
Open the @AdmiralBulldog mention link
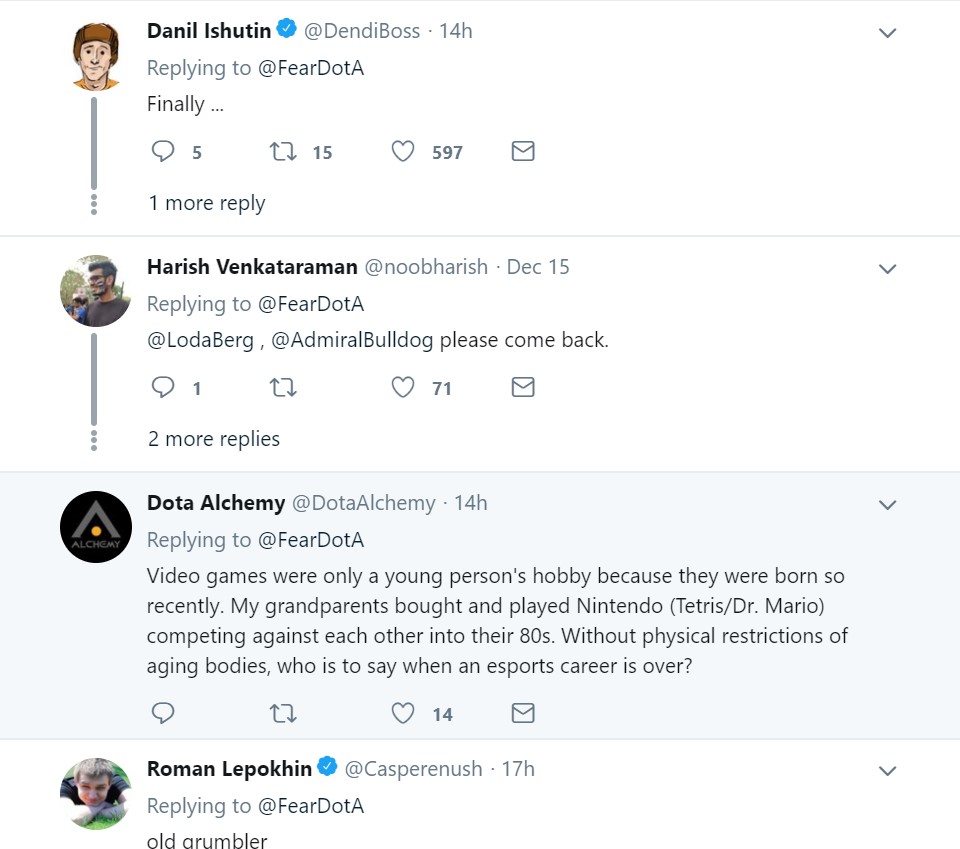point(352,340)
